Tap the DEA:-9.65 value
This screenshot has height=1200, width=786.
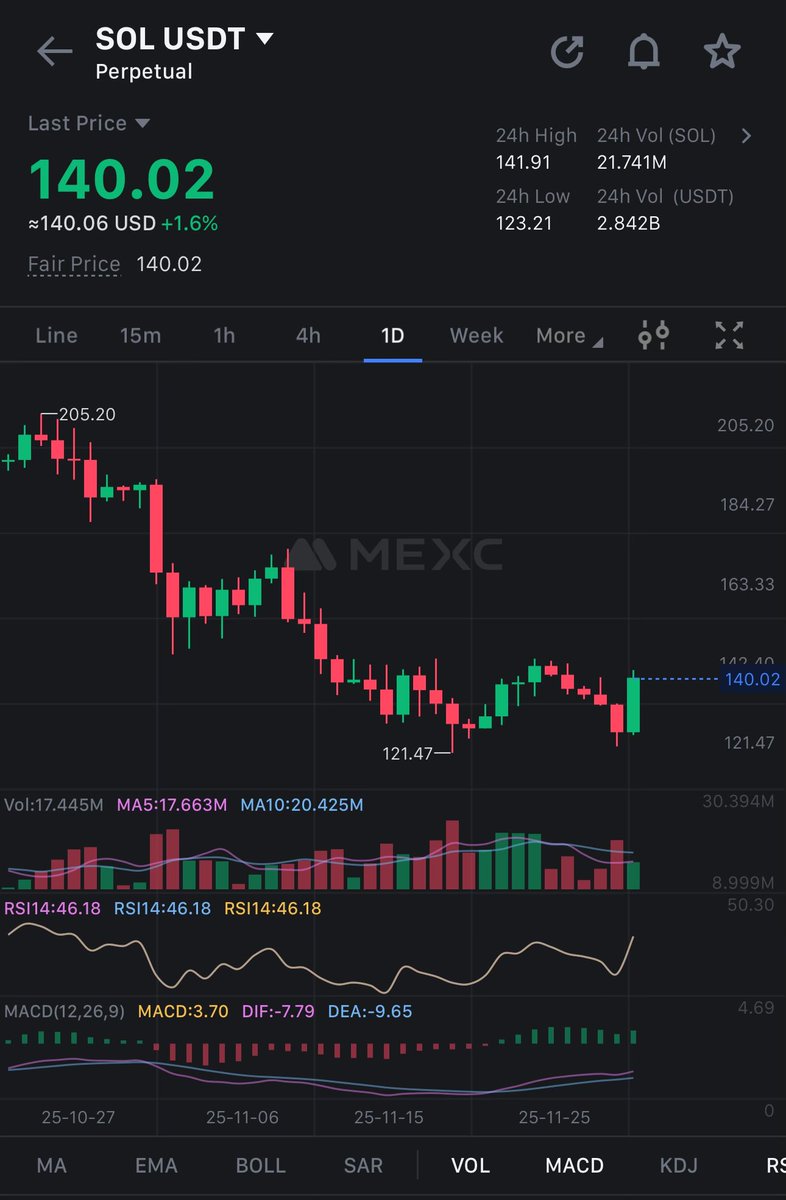click(x=370, y=1011)
